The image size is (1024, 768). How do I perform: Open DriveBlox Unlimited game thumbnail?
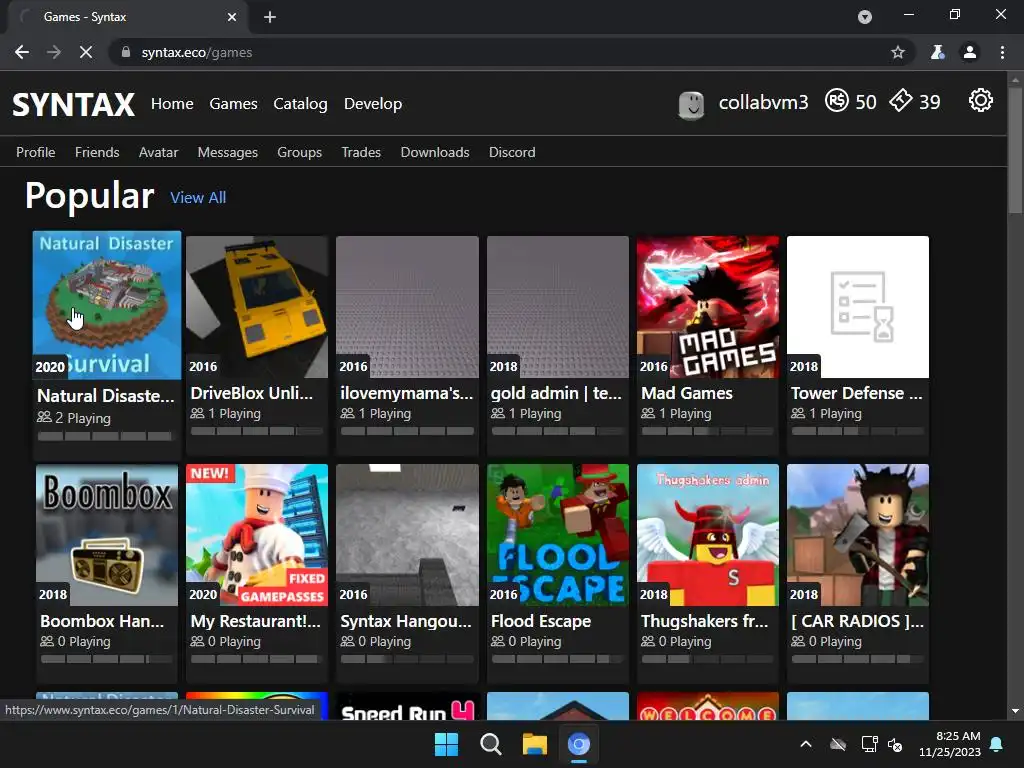[x=257, y=307]
